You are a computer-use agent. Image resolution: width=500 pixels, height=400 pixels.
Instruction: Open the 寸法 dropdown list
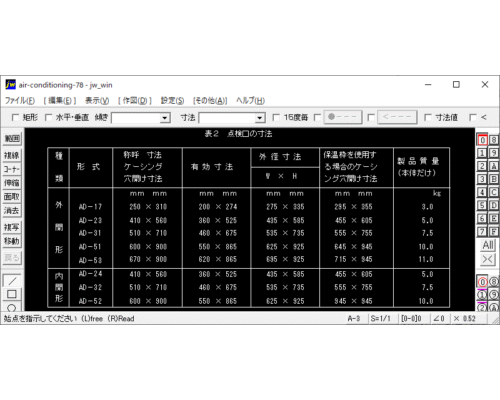[260, 118]
